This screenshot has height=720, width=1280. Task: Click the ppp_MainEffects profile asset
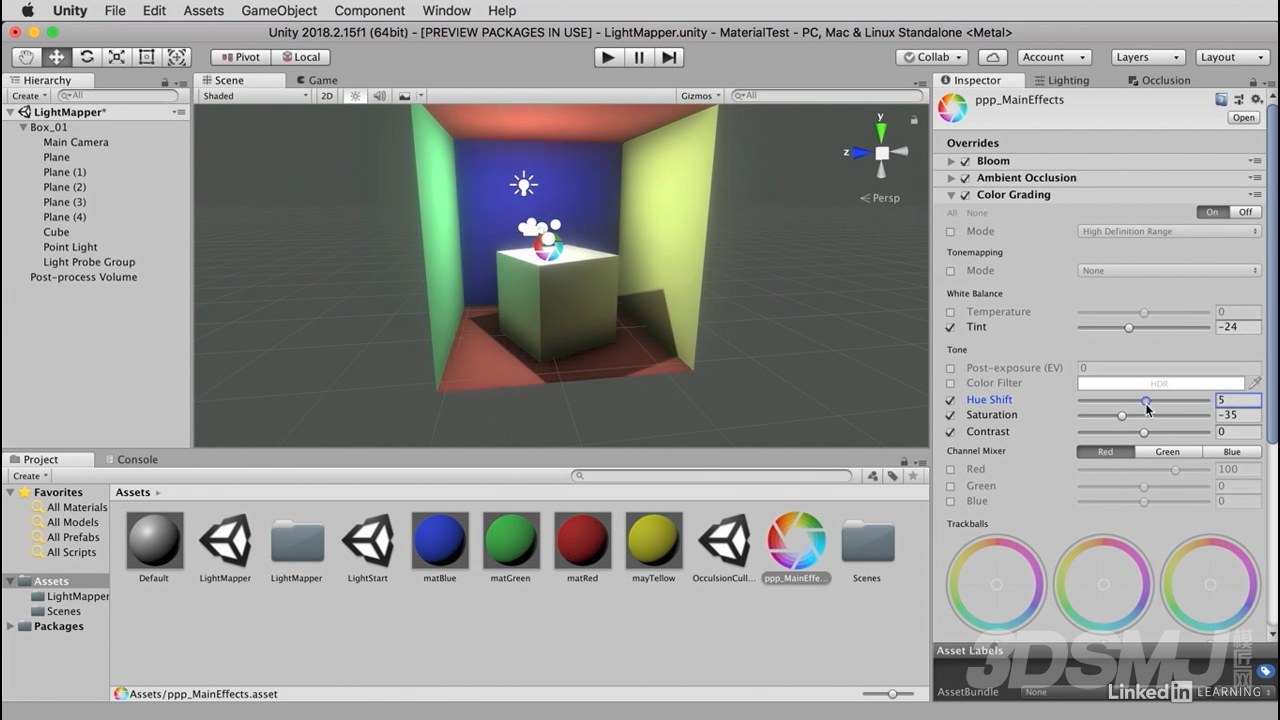click(x=796, y=541)
